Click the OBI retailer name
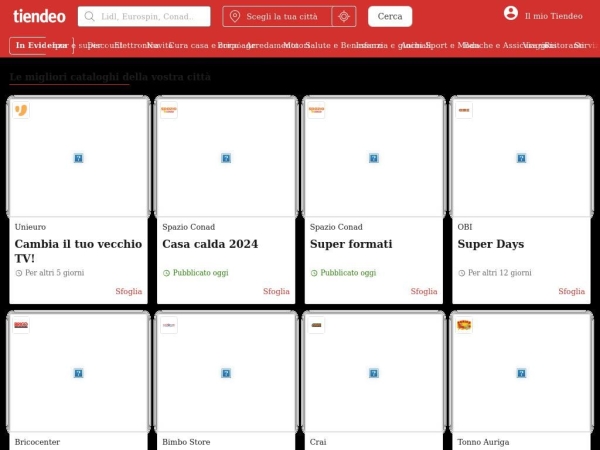This screenshot has width=600, height=450. coord(465,227)
